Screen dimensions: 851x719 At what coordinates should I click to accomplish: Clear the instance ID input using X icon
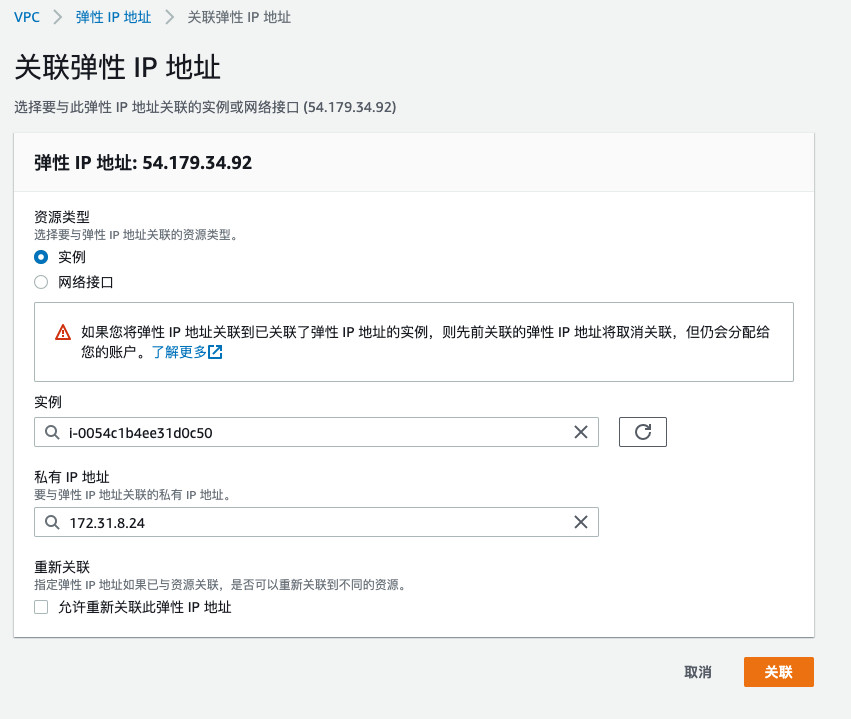click(580, 431)
